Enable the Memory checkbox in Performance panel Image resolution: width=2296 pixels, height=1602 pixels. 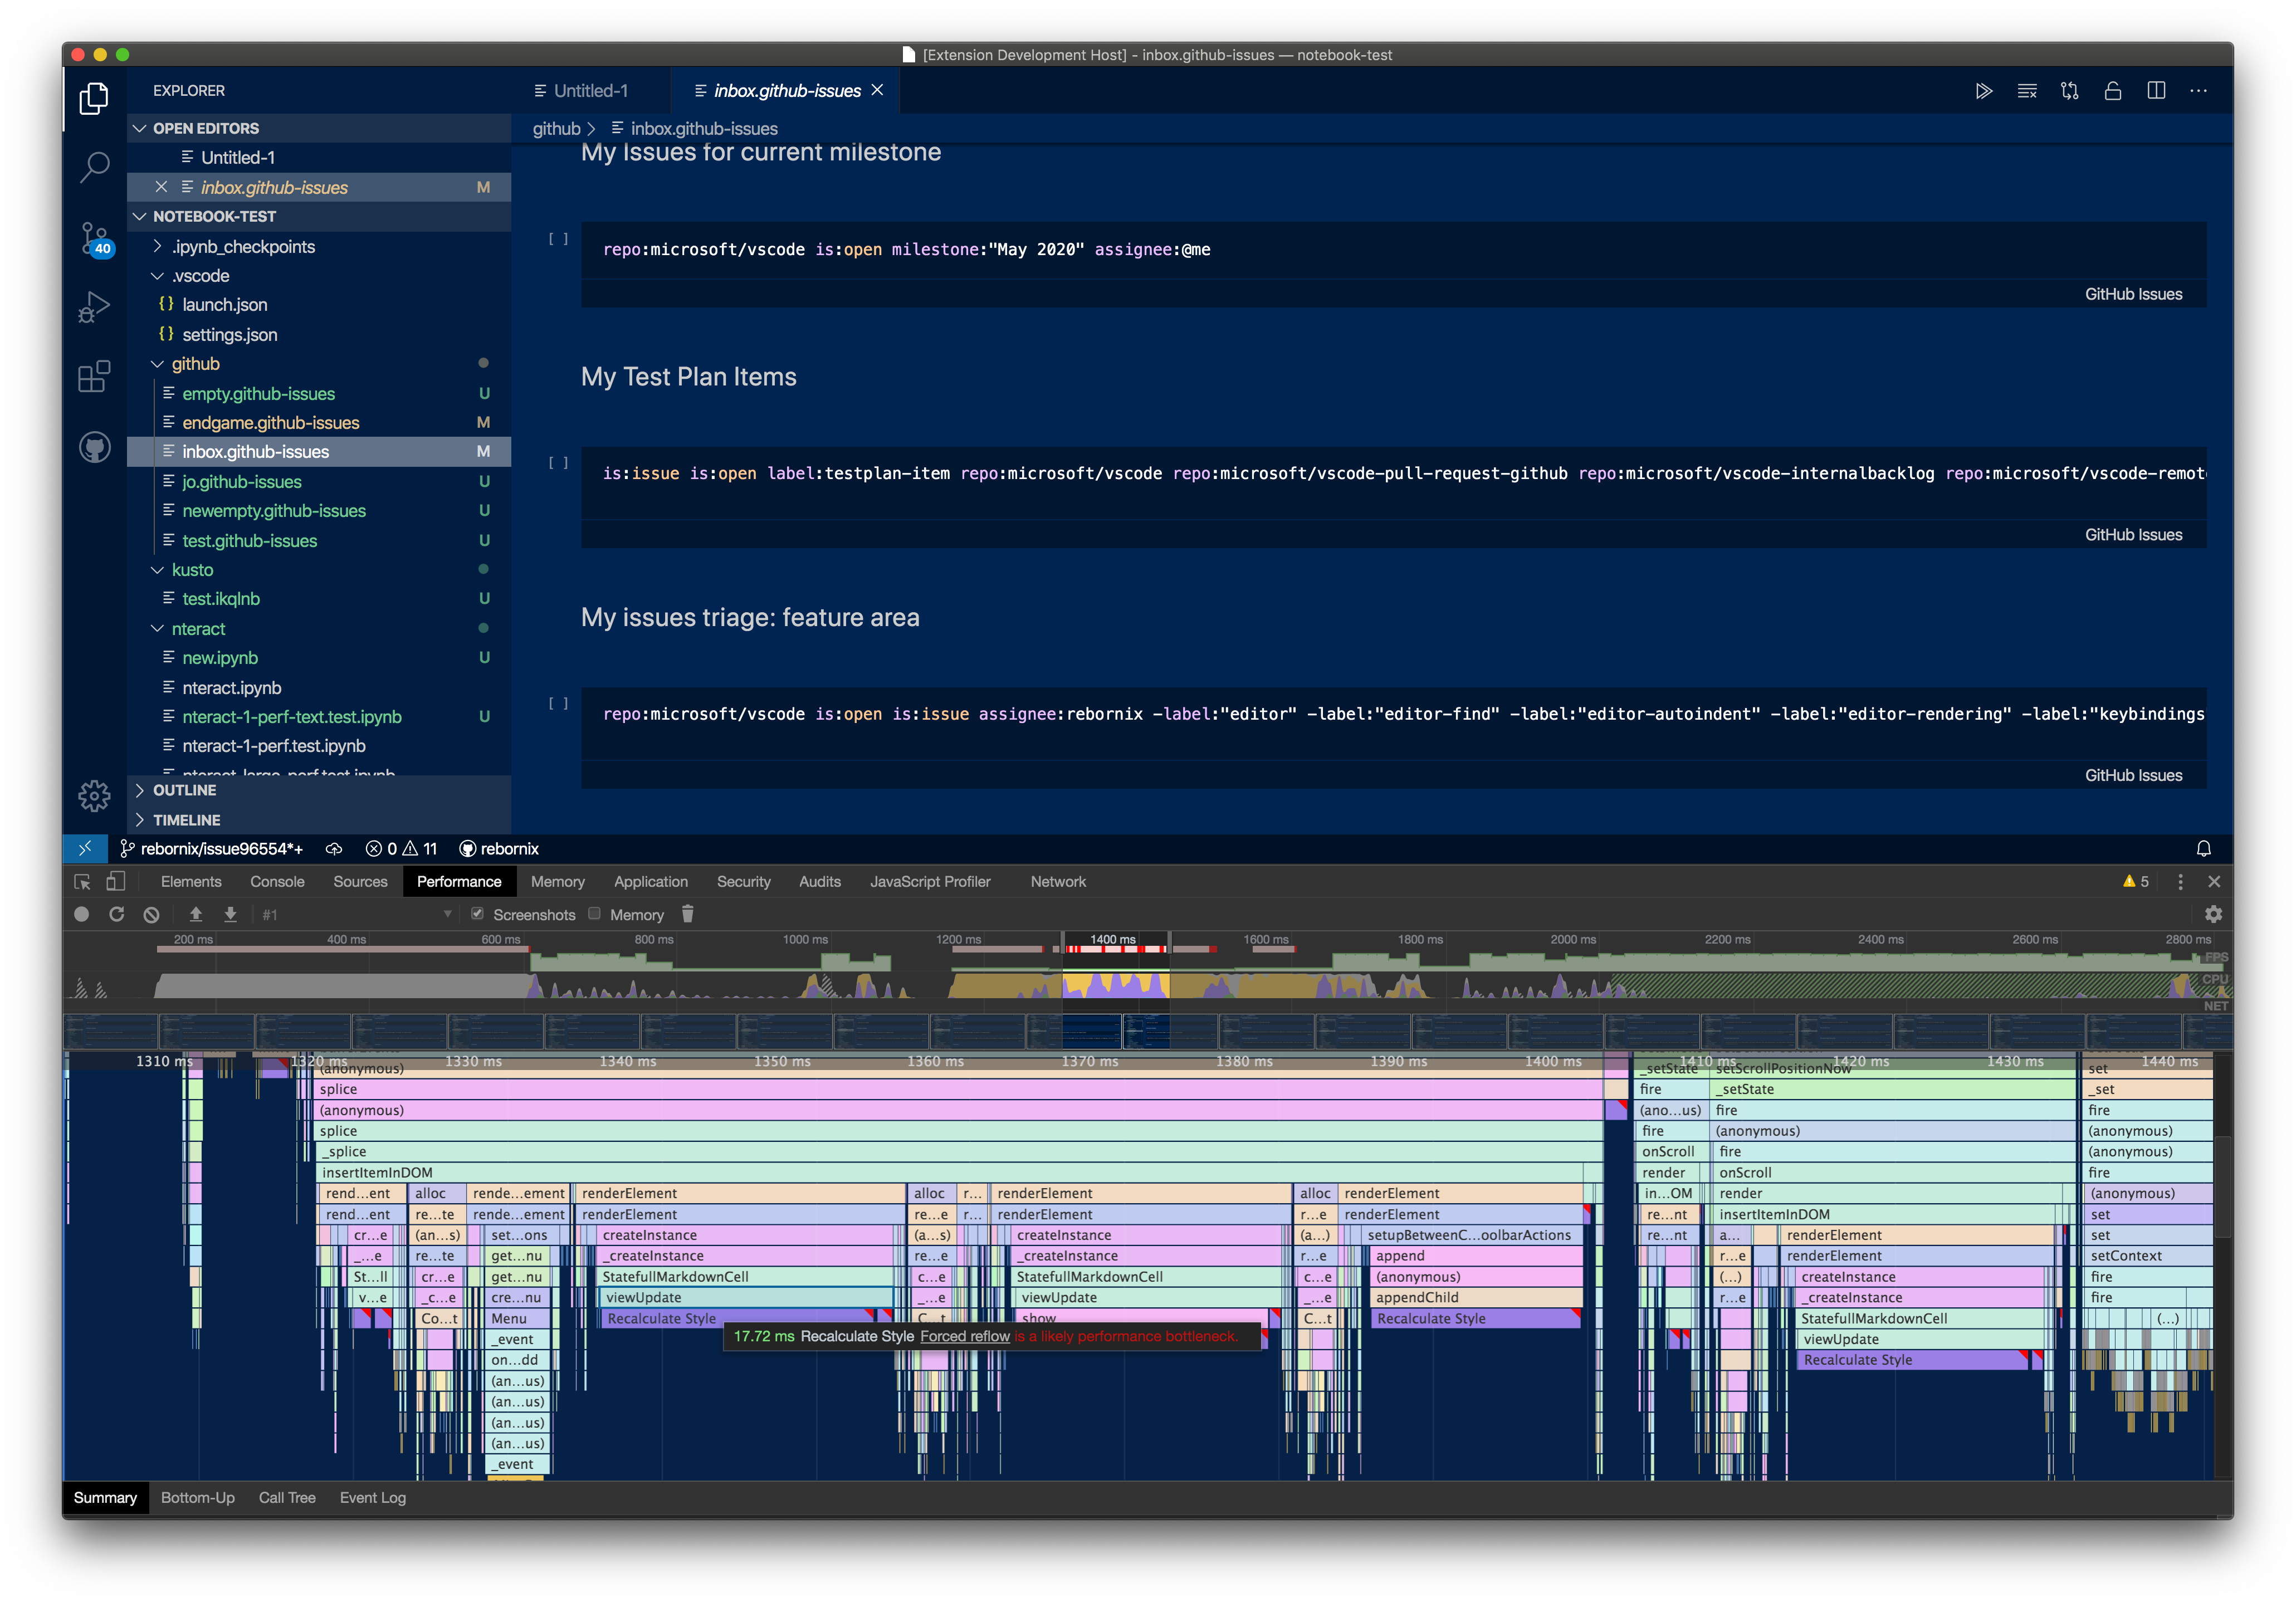tap(594, 914)
